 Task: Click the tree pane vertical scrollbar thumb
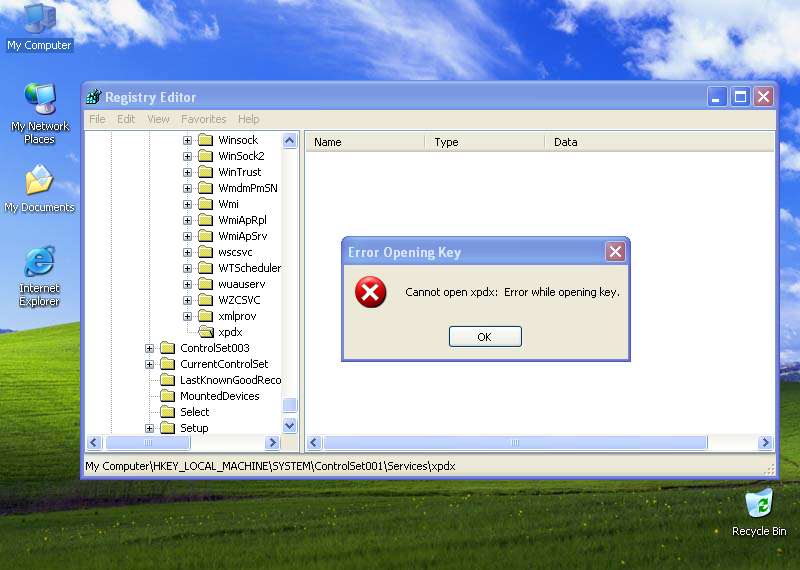[x=289, y=405]
